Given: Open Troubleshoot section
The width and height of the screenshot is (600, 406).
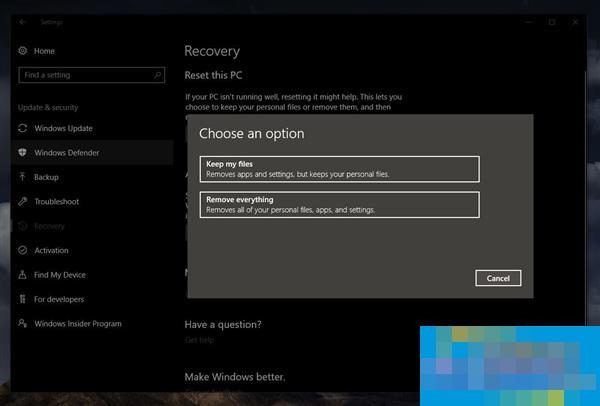Looking at the screenshot, I should pyautogui.click(x=56, y=202).
